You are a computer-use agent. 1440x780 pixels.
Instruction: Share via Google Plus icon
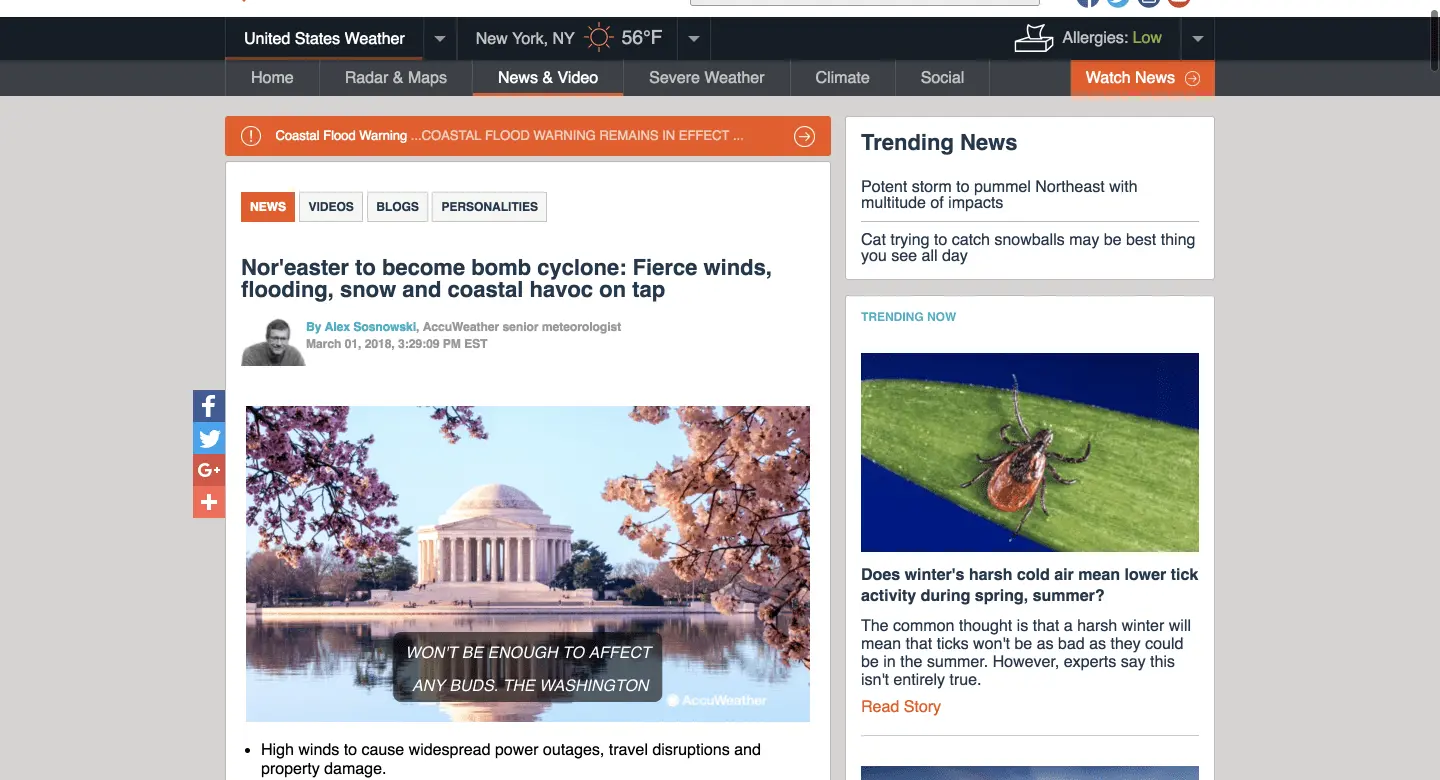(x=209, y=470)
